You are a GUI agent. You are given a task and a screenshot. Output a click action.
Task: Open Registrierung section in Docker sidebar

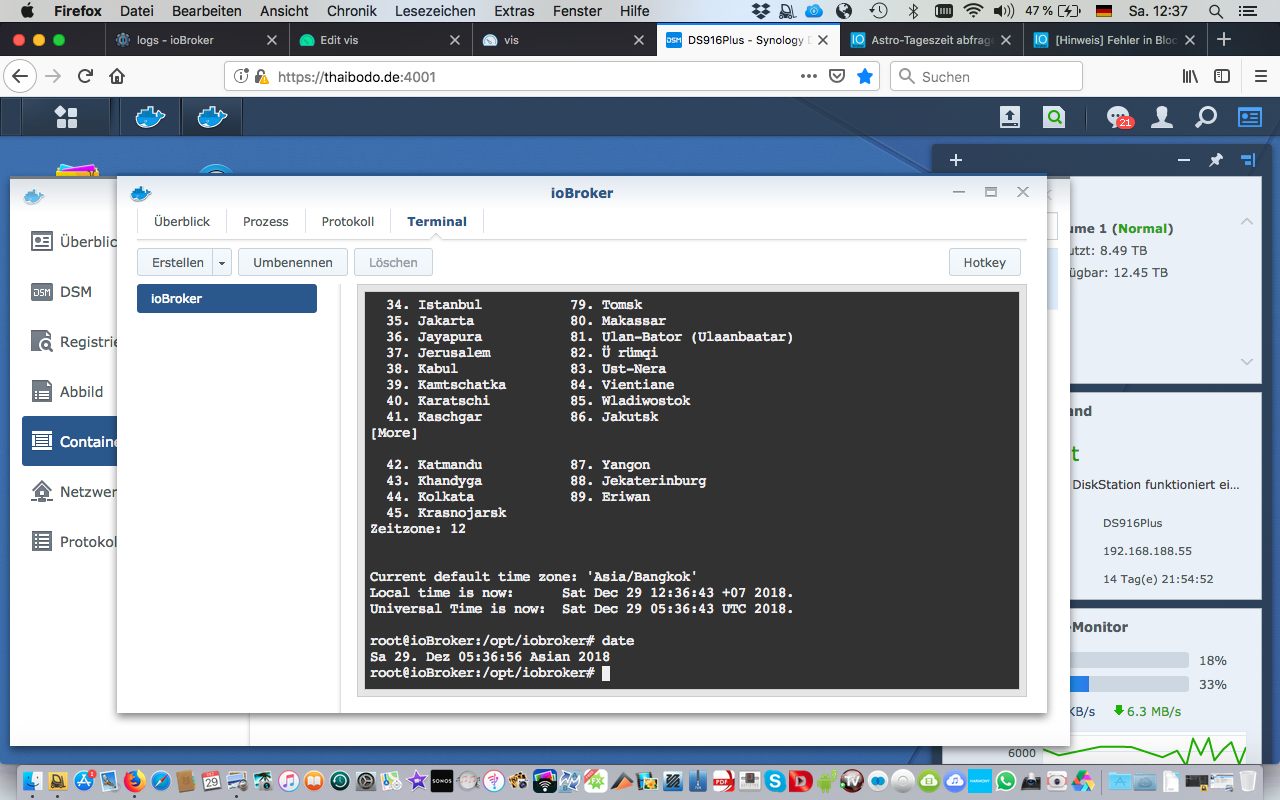[x=70, y=342]
